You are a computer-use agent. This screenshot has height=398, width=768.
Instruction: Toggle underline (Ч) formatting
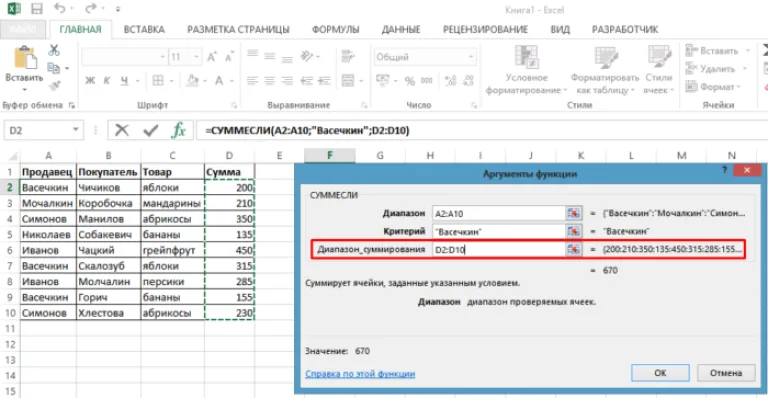click(x=124, y=80)
